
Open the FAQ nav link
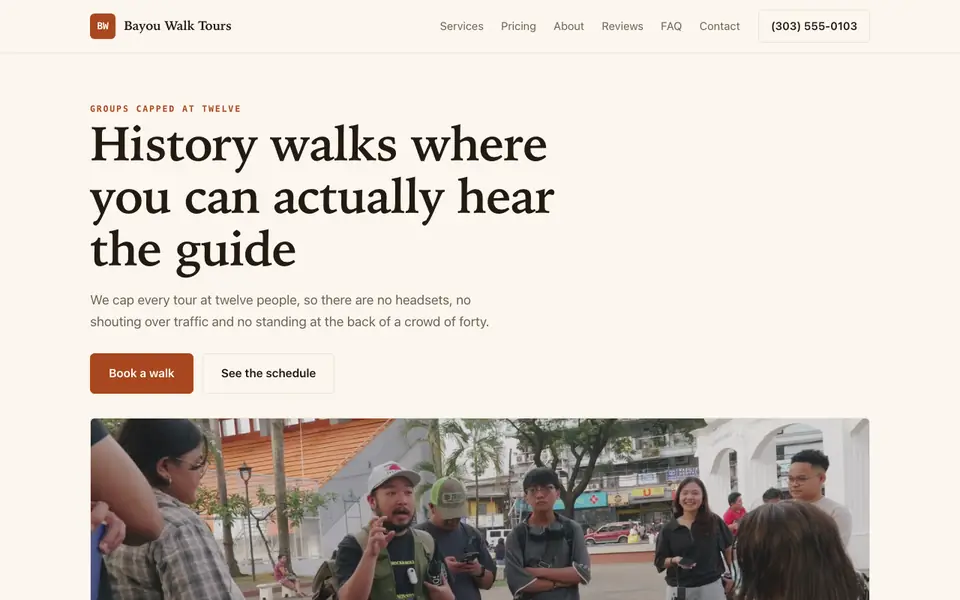coord(671,26)
